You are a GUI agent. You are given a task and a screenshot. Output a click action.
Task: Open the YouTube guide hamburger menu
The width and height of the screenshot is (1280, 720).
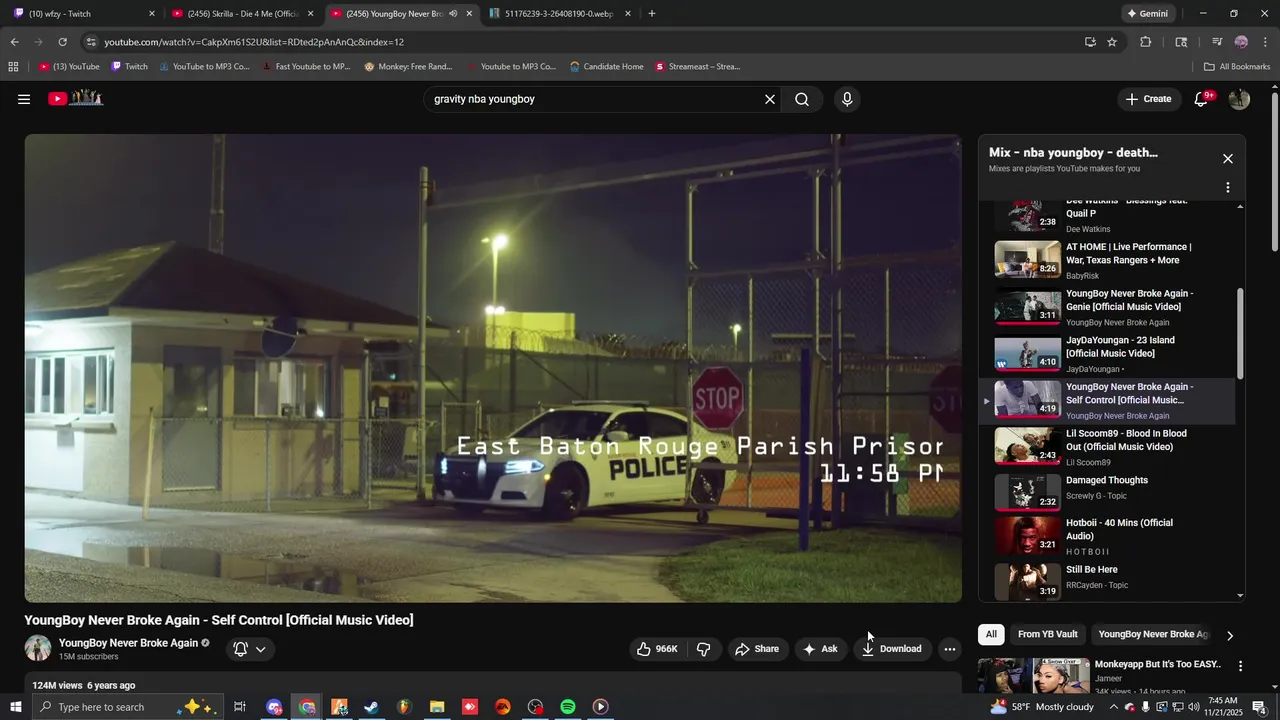pos(24,99)
